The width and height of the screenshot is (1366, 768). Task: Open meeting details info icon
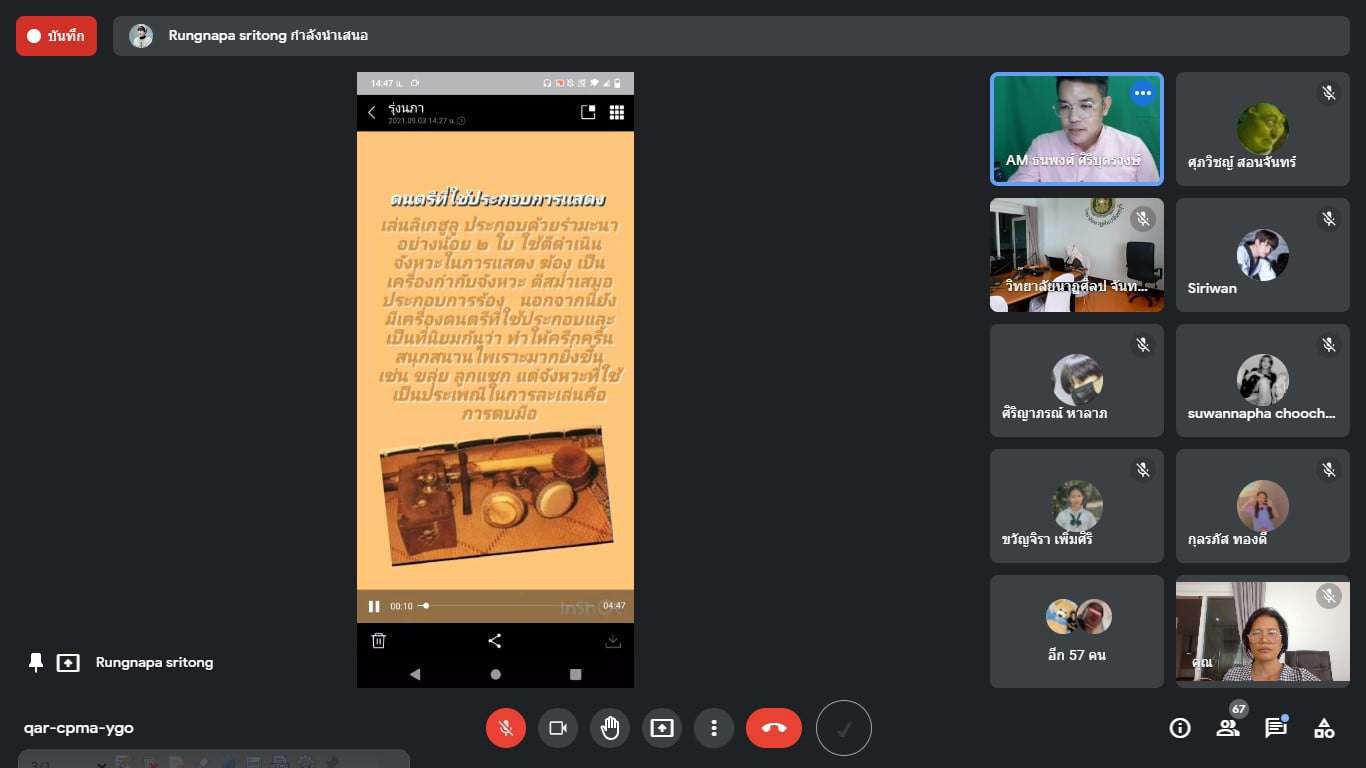[x=1180, y=728]
